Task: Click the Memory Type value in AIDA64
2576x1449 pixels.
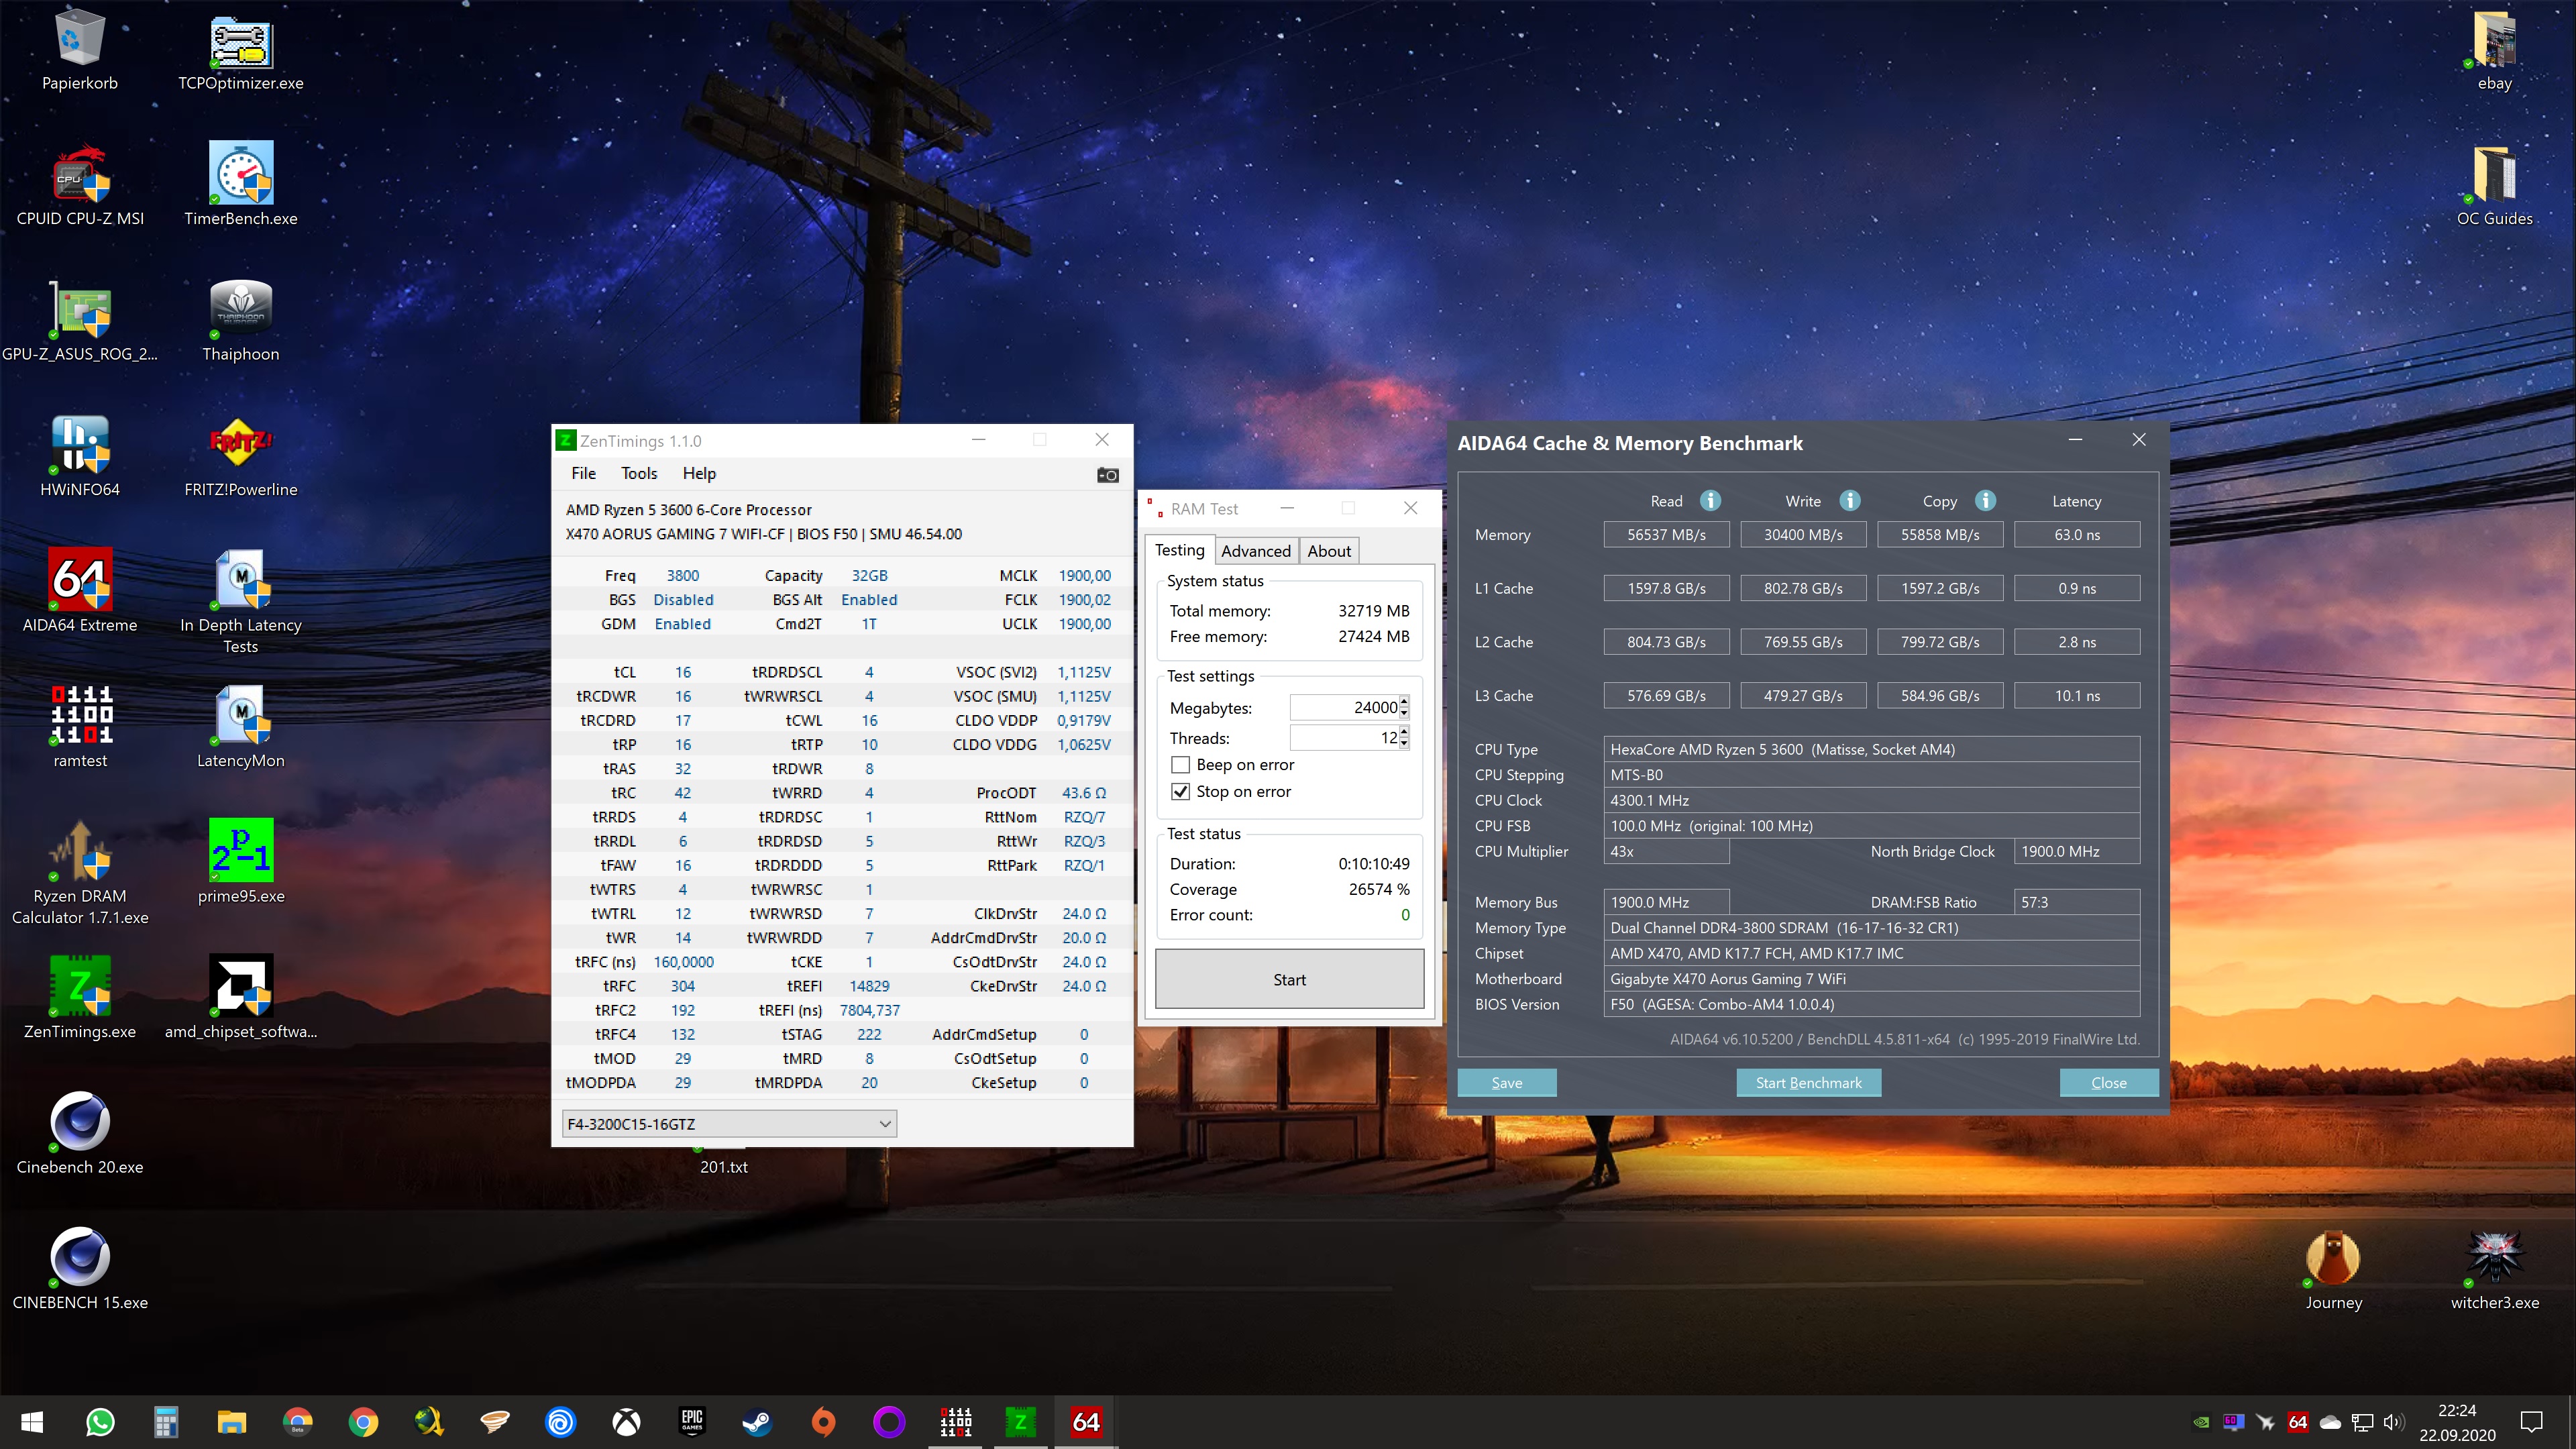Action: pyautogui.click(x=1871, y=928)
